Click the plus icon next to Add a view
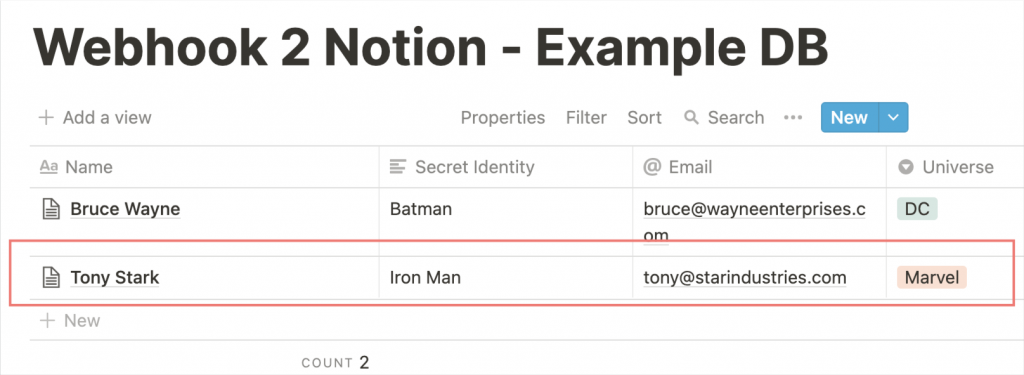 [46, 118]
